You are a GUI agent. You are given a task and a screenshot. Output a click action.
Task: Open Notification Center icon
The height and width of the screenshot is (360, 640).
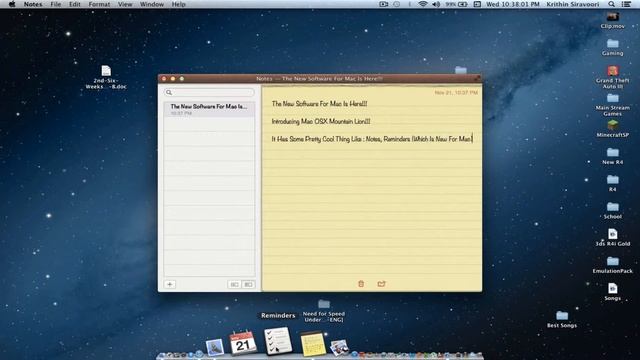(627, 4)
